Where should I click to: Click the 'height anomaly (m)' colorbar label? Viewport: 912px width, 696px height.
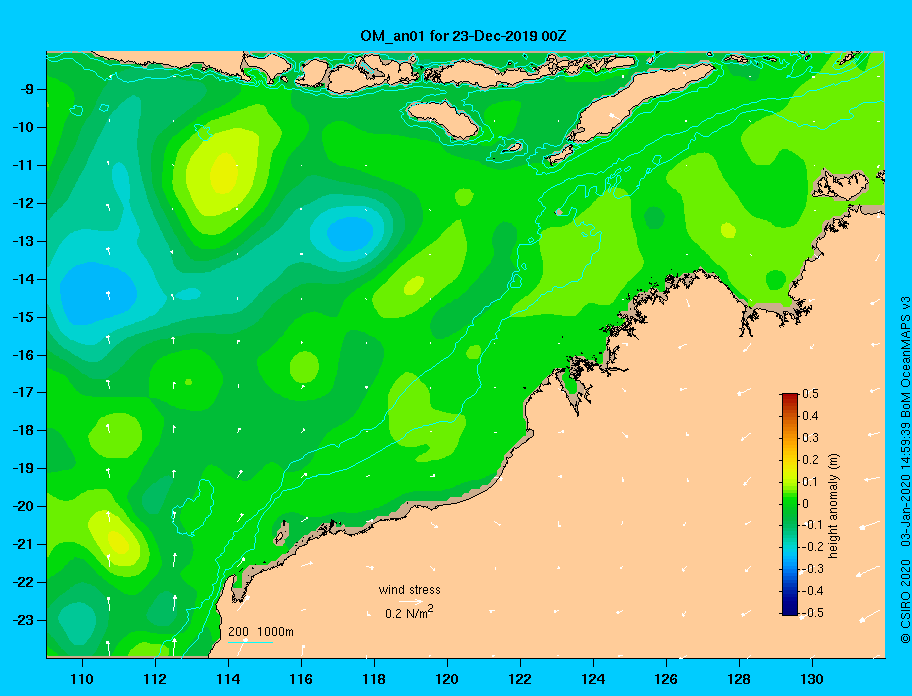(833, 506)
